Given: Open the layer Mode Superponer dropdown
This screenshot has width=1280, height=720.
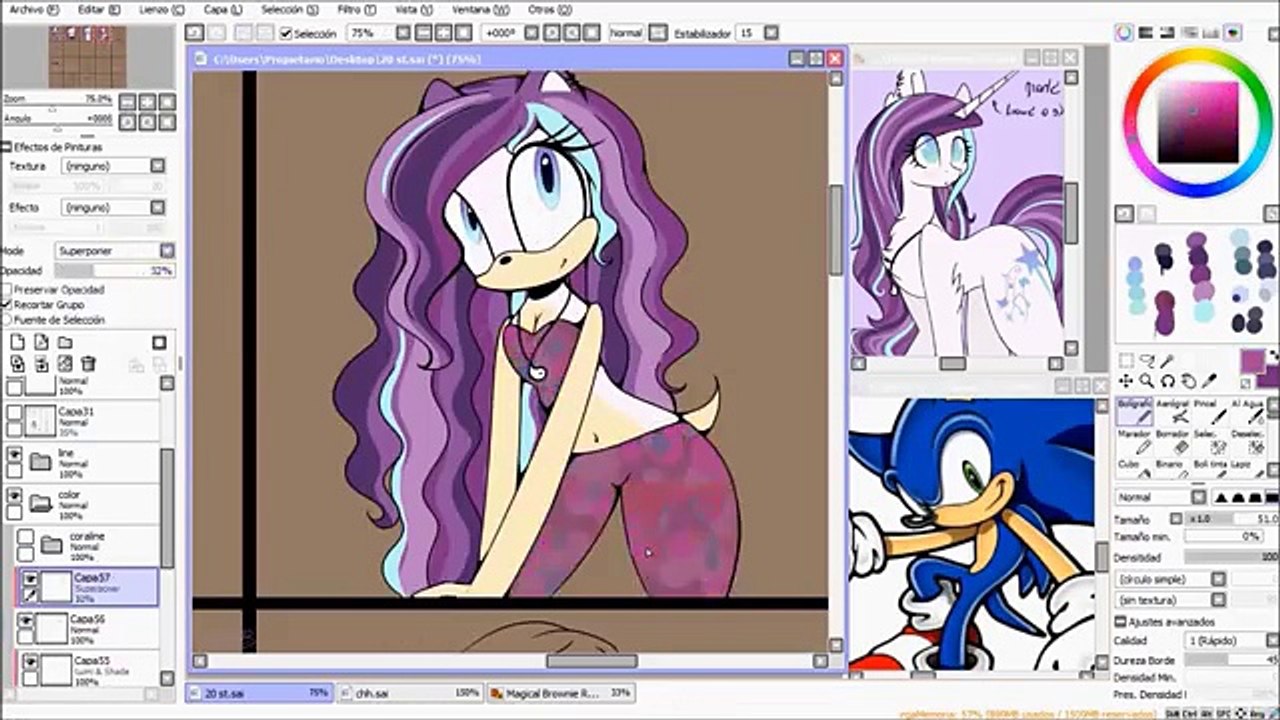Looking at the screenshot, I should (x=115, y=251).
